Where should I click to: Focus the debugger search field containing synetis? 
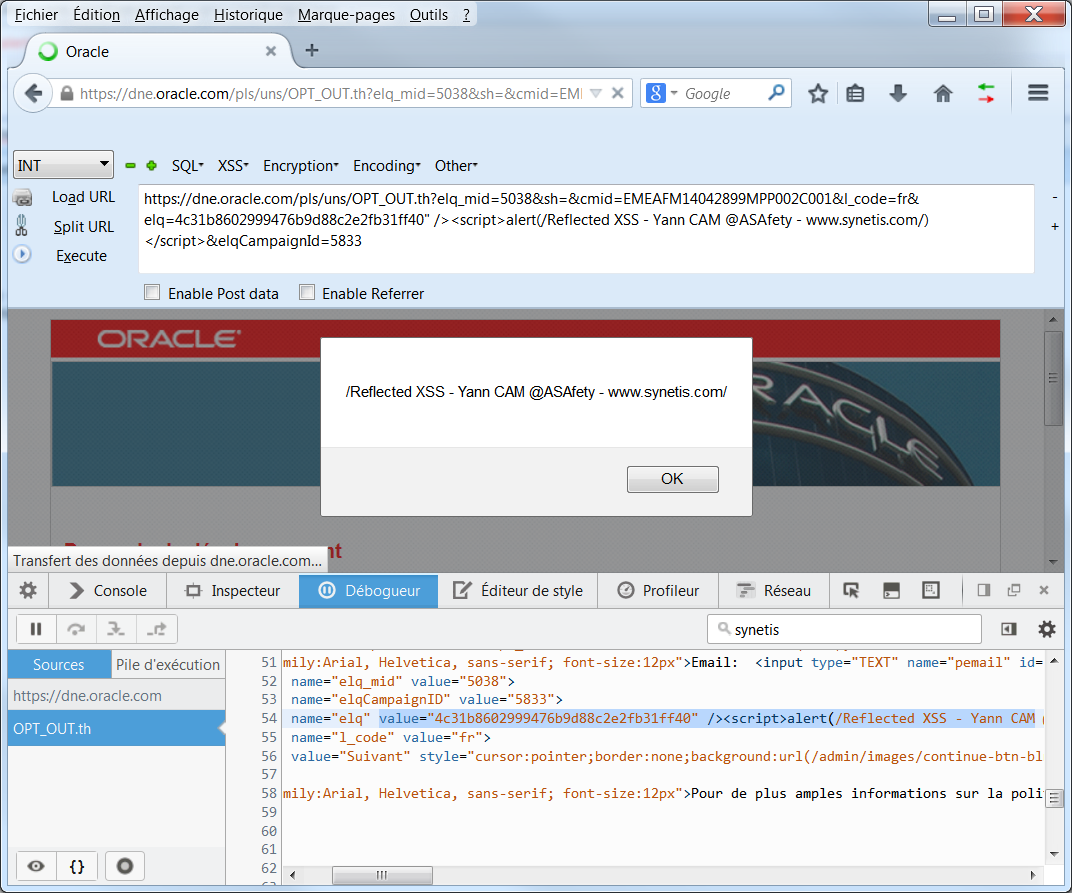[x=844, y=629]
